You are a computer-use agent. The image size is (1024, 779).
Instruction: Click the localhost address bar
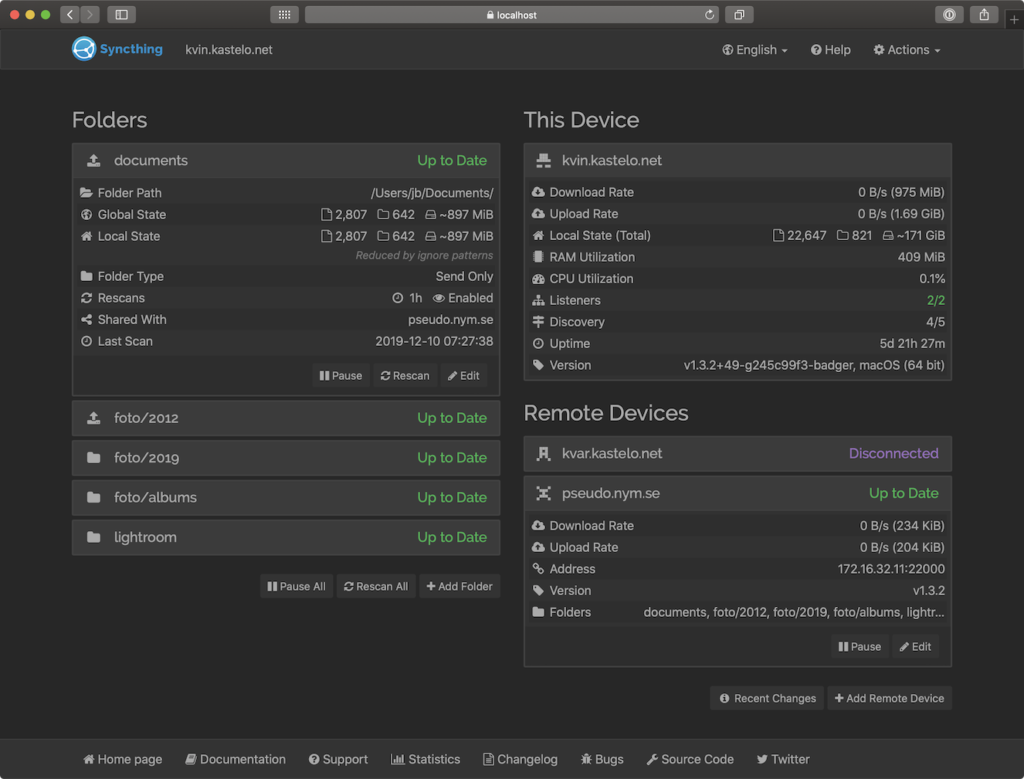[510, 15]
